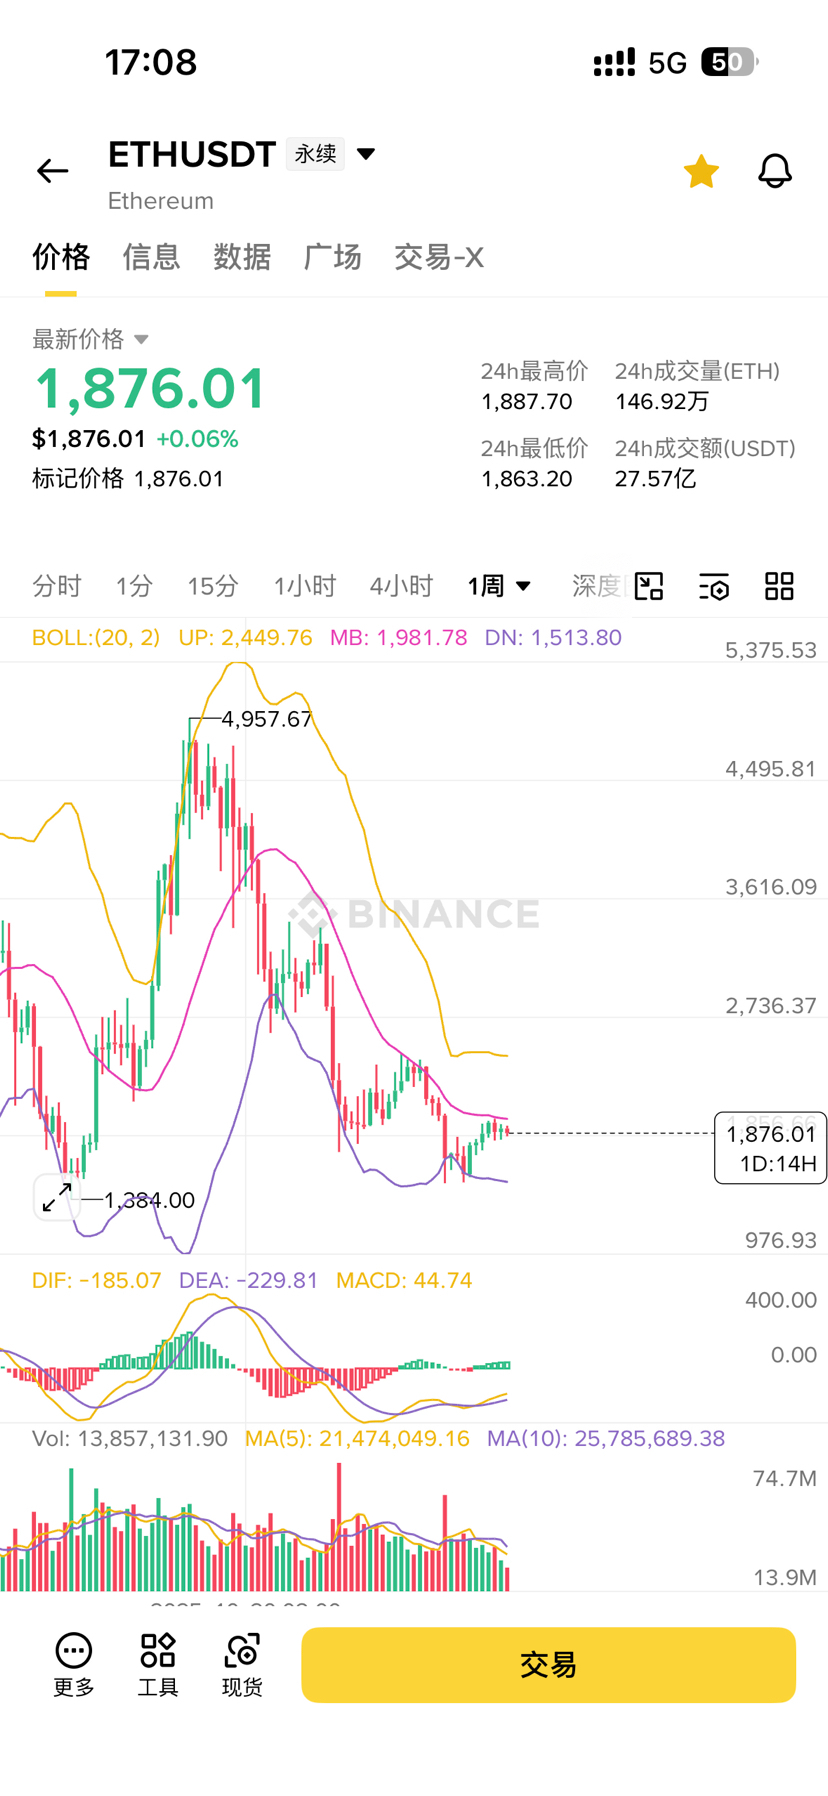The image size is (828, 1796).
Task: Tap the DIF: -185.07 indicator value
Action: click(96, 1280)
